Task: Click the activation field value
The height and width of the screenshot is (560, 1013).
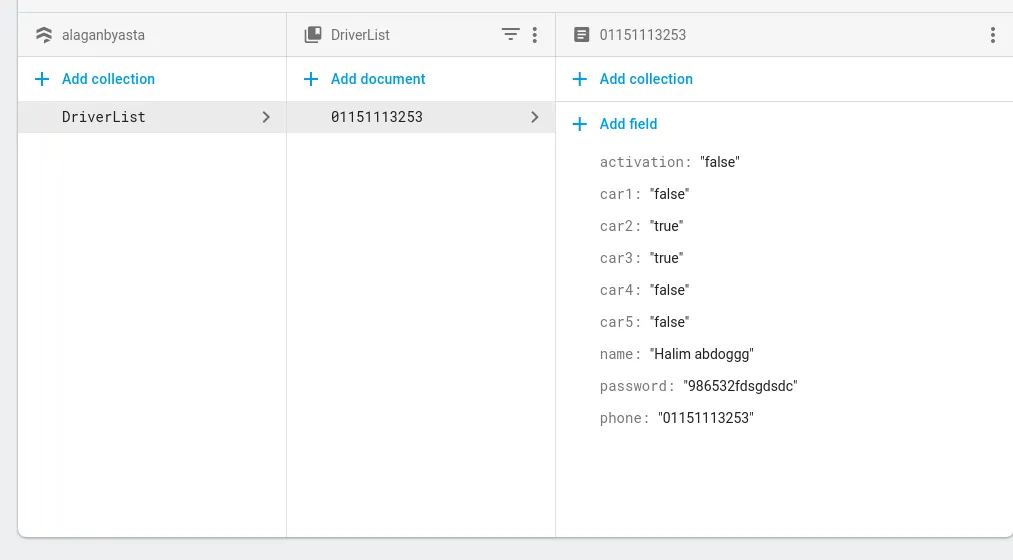Action: click(x=720, y=162)
